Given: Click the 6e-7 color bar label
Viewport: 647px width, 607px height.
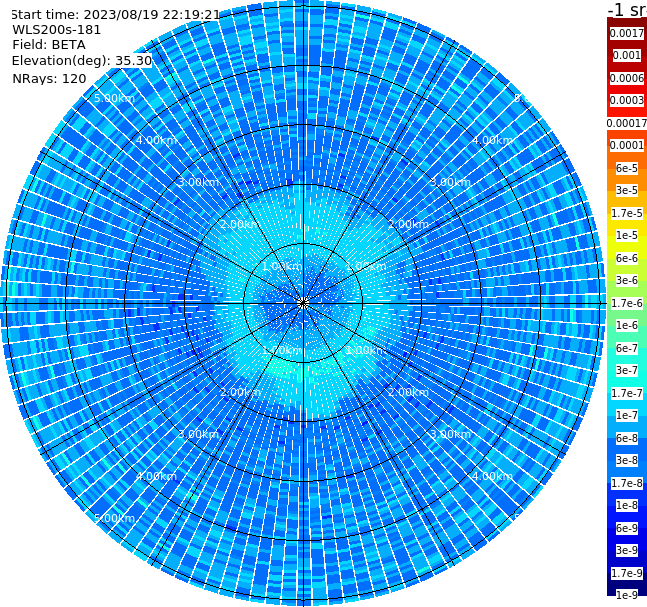Looking at the screenshot, I should [627, 348].
